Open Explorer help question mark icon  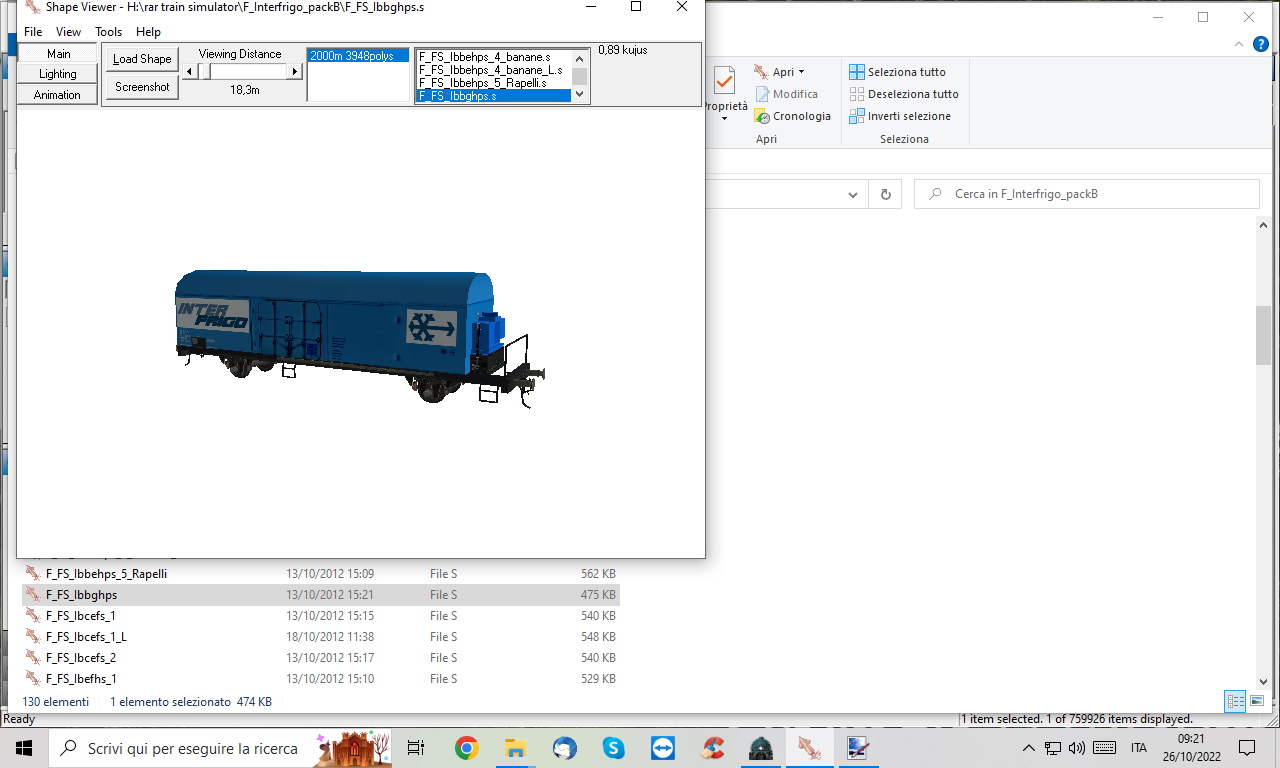click(1261, 44)
